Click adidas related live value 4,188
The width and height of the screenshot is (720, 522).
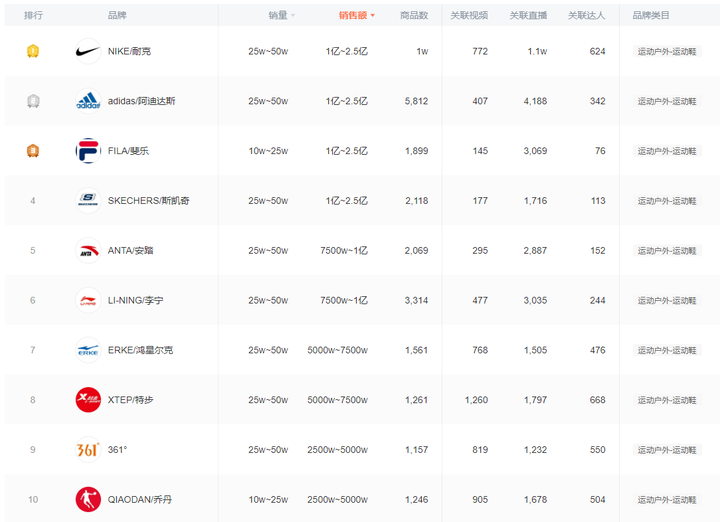click(535, 101)
